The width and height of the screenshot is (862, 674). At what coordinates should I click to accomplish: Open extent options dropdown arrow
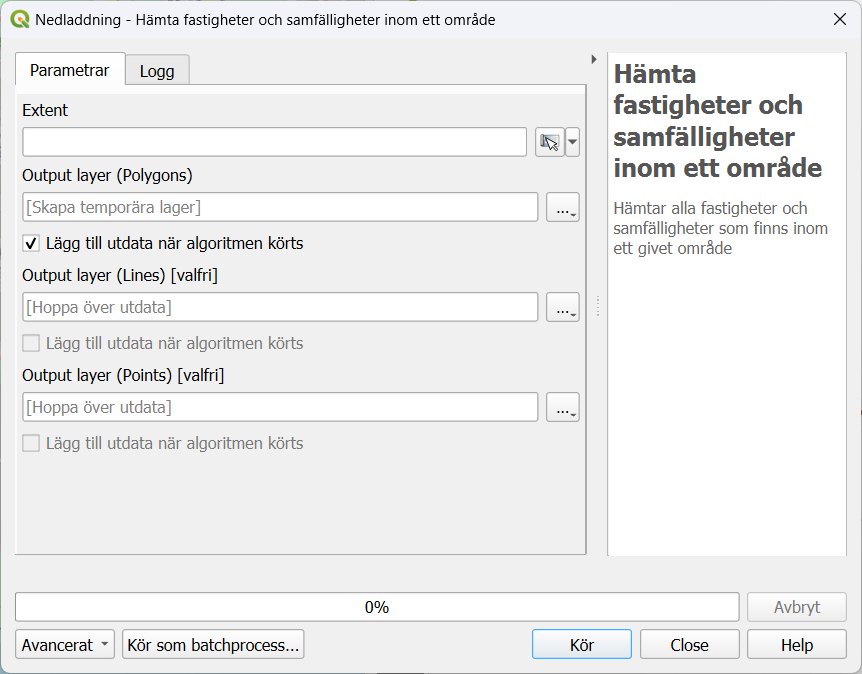[572, 142]
